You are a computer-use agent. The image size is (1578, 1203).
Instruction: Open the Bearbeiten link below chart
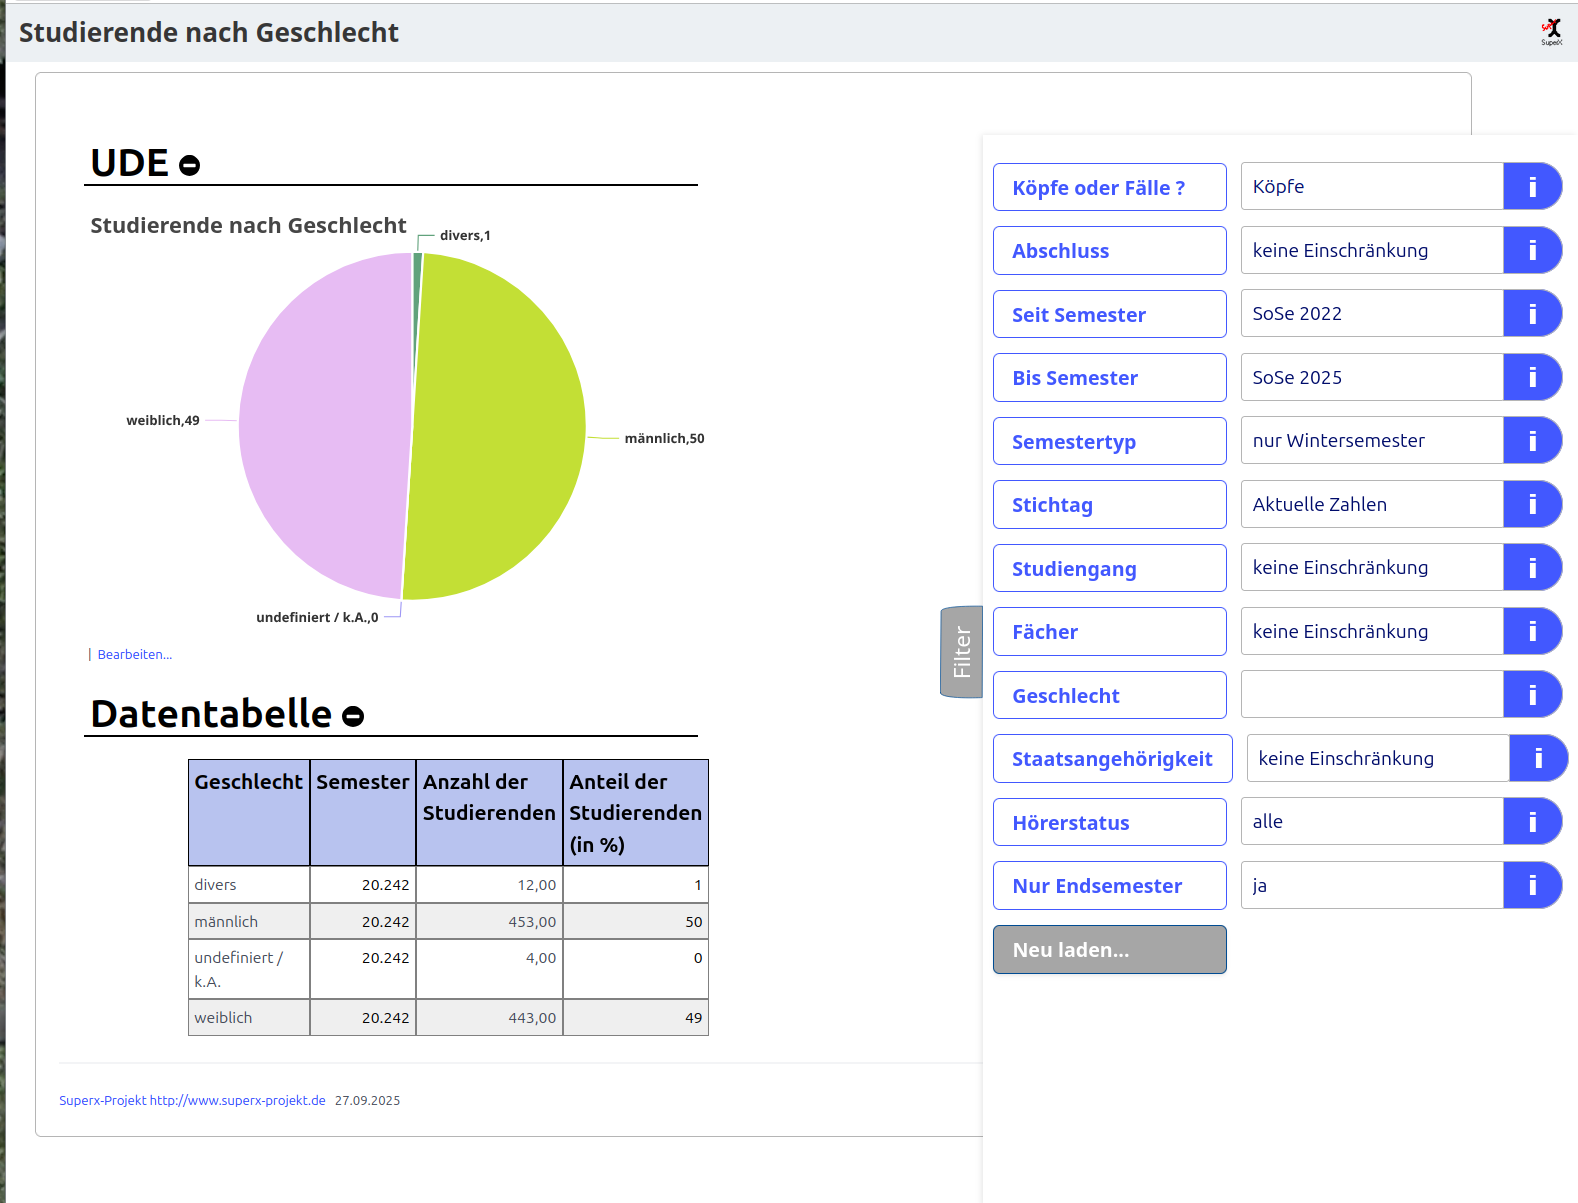(x=134, y=655)
